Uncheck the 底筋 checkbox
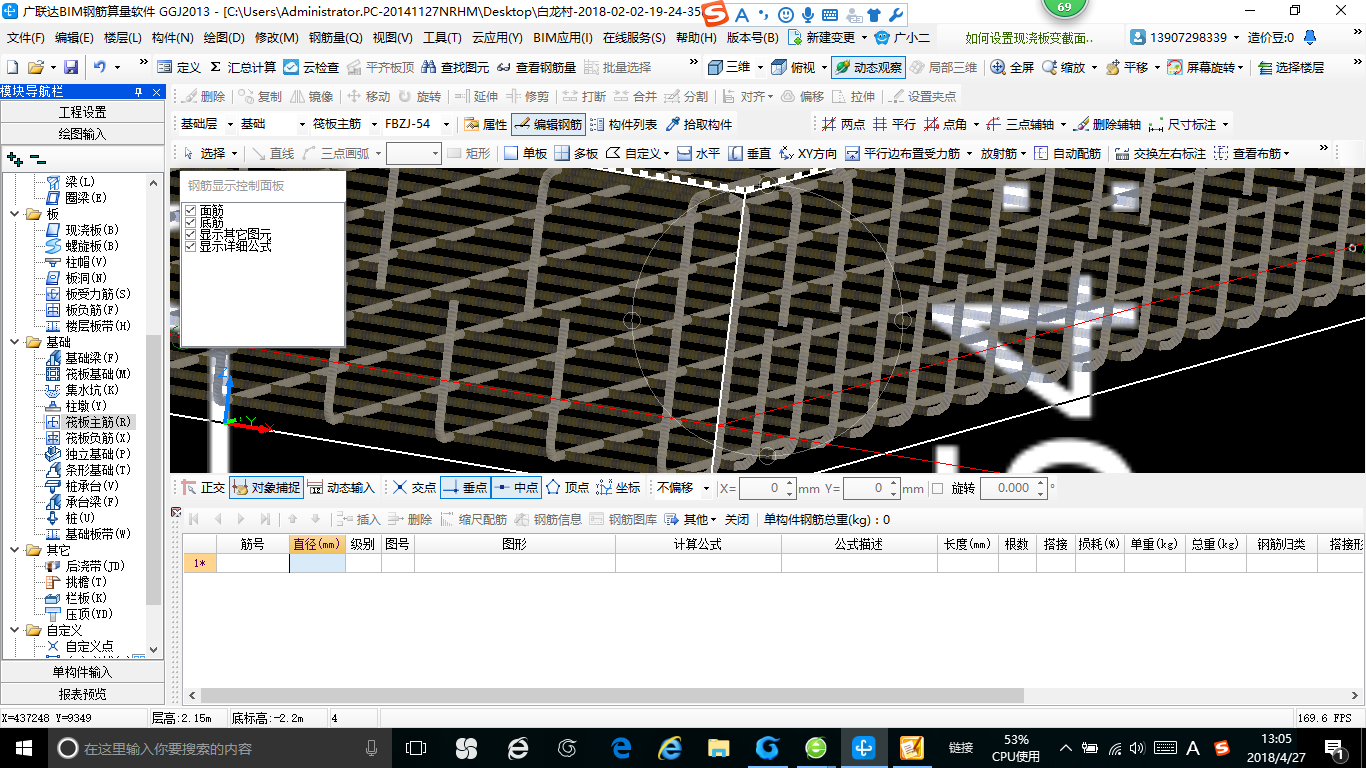Viewport: 1366px width, 768px height. click(x=191, y=222)
